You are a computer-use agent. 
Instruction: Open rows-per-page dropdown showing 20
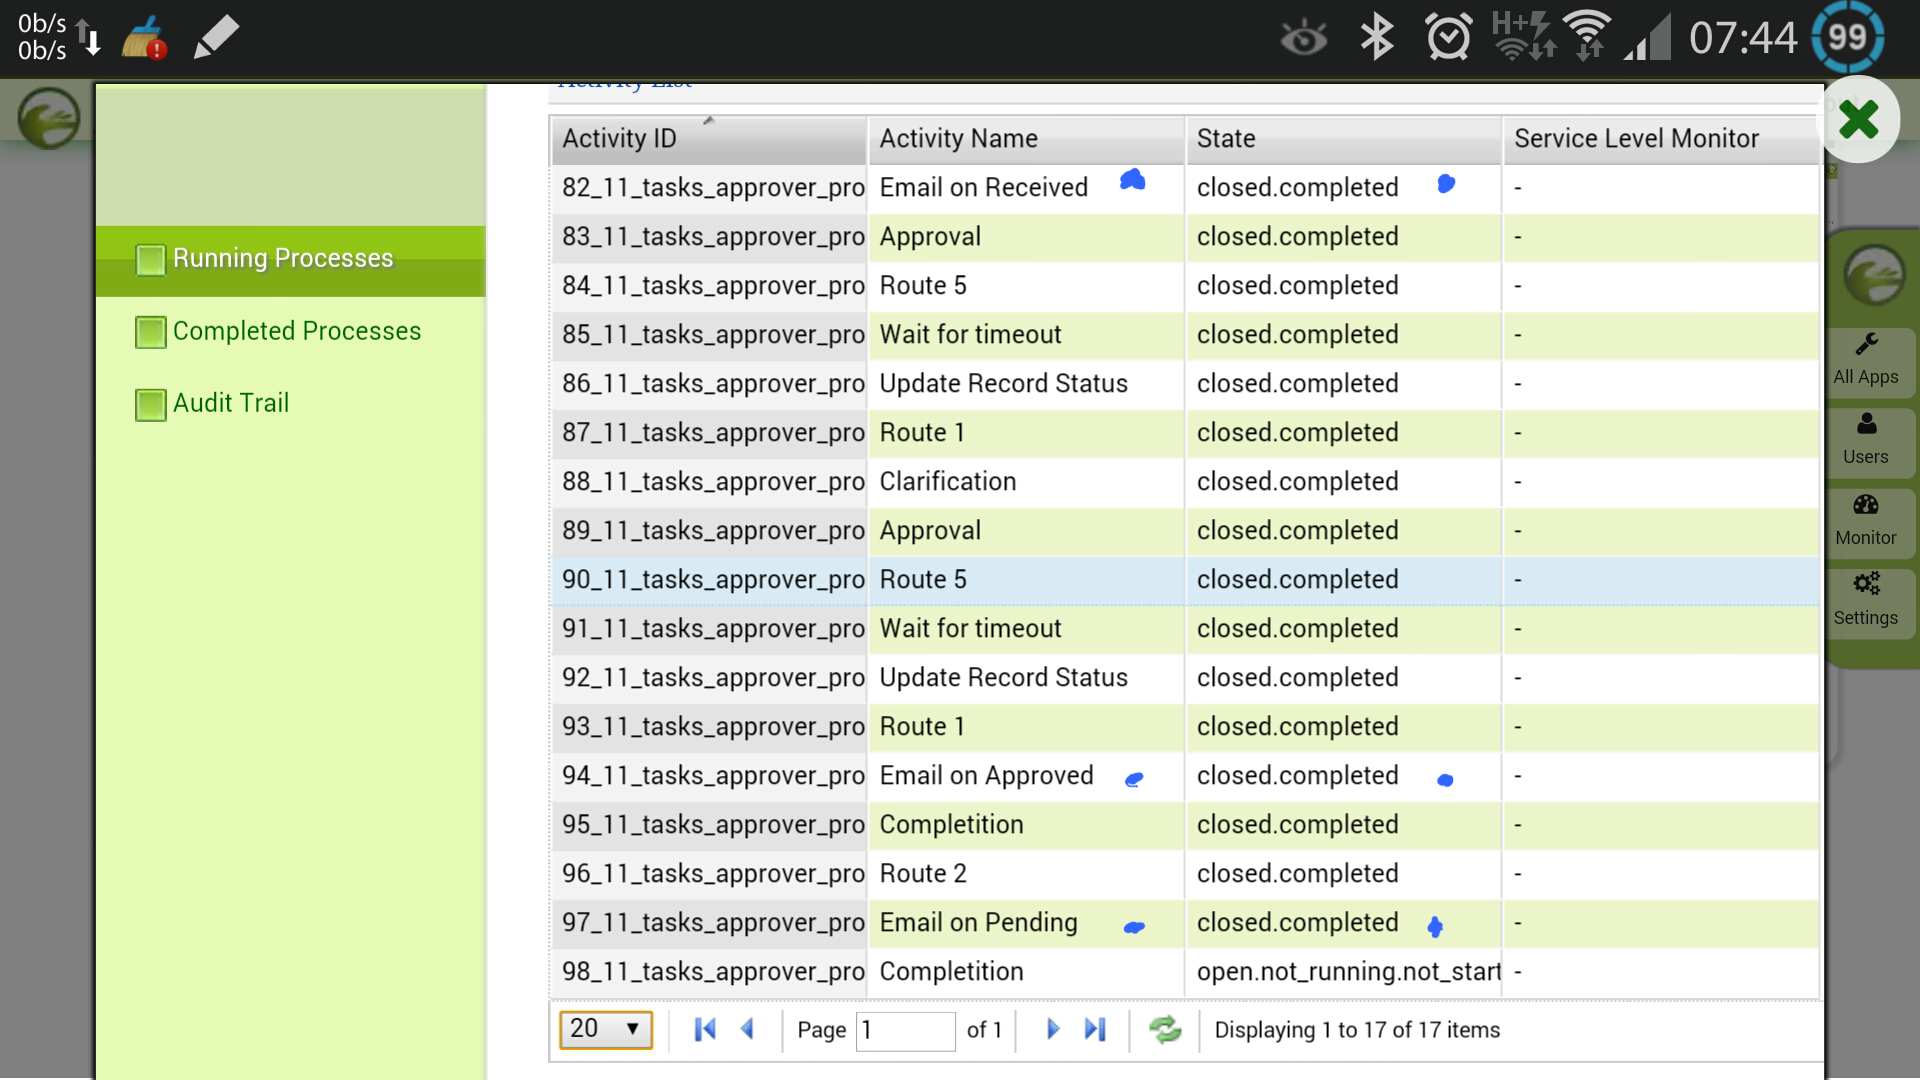[x=605, y=1029]
